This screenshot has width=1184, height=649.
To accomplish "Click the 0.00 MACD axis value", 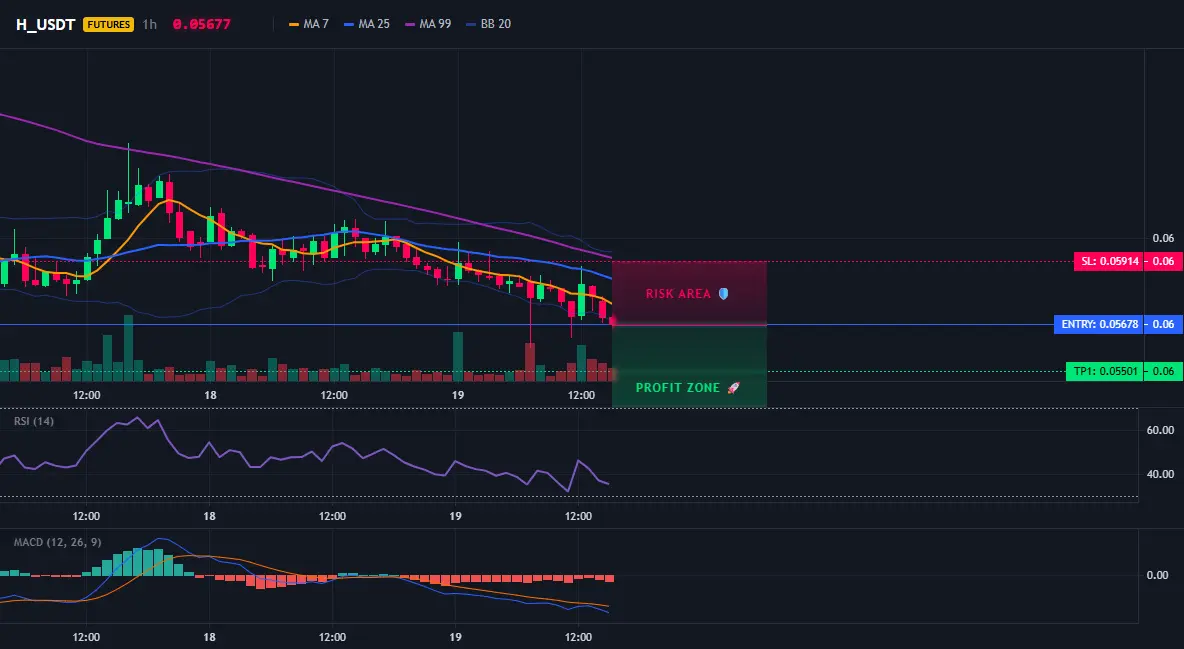I will pyautogui.click(x=1158, y=575).
